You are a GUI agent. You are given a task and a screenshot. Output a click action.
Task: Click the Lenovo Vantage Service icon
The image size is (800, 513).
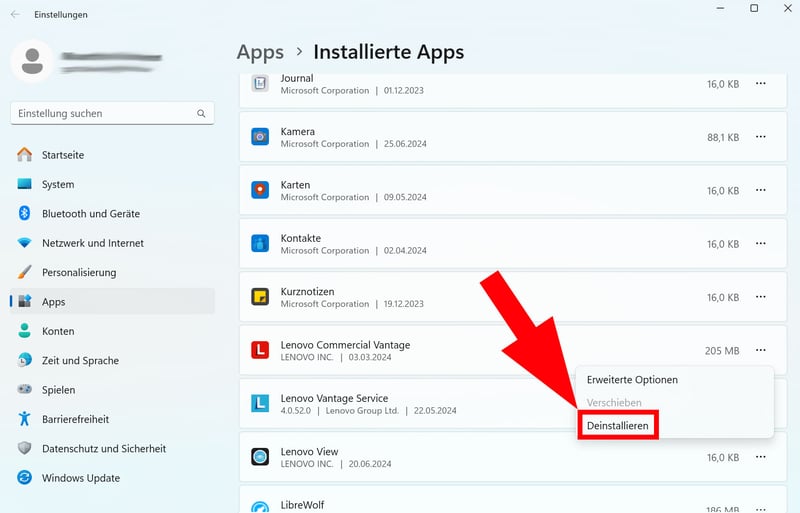click(x=260, y=403)
